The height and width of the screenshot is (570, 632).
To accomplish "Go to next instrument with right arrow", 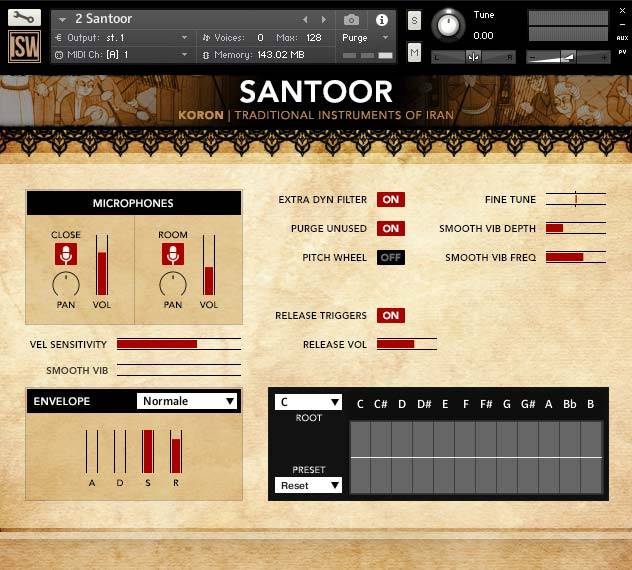I will coord(323,19).
